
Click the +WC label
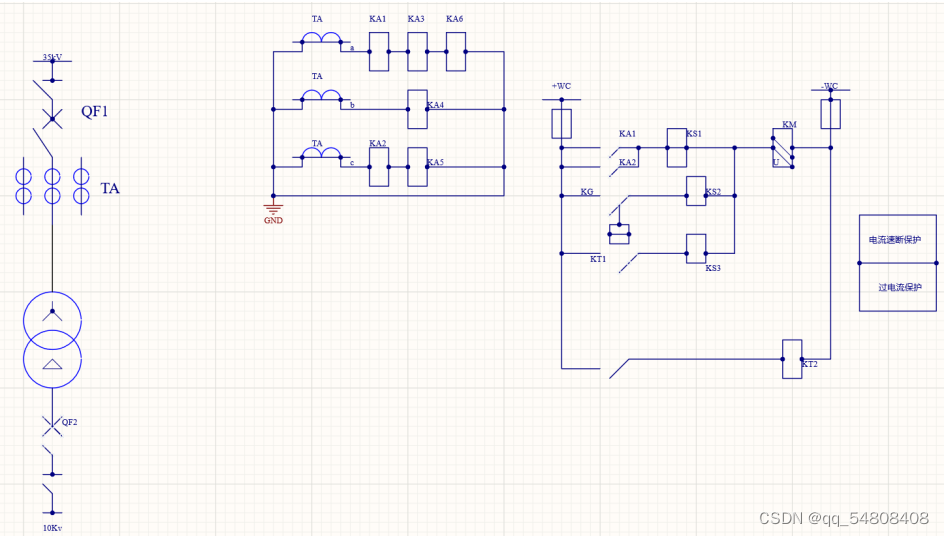point(561,86)
